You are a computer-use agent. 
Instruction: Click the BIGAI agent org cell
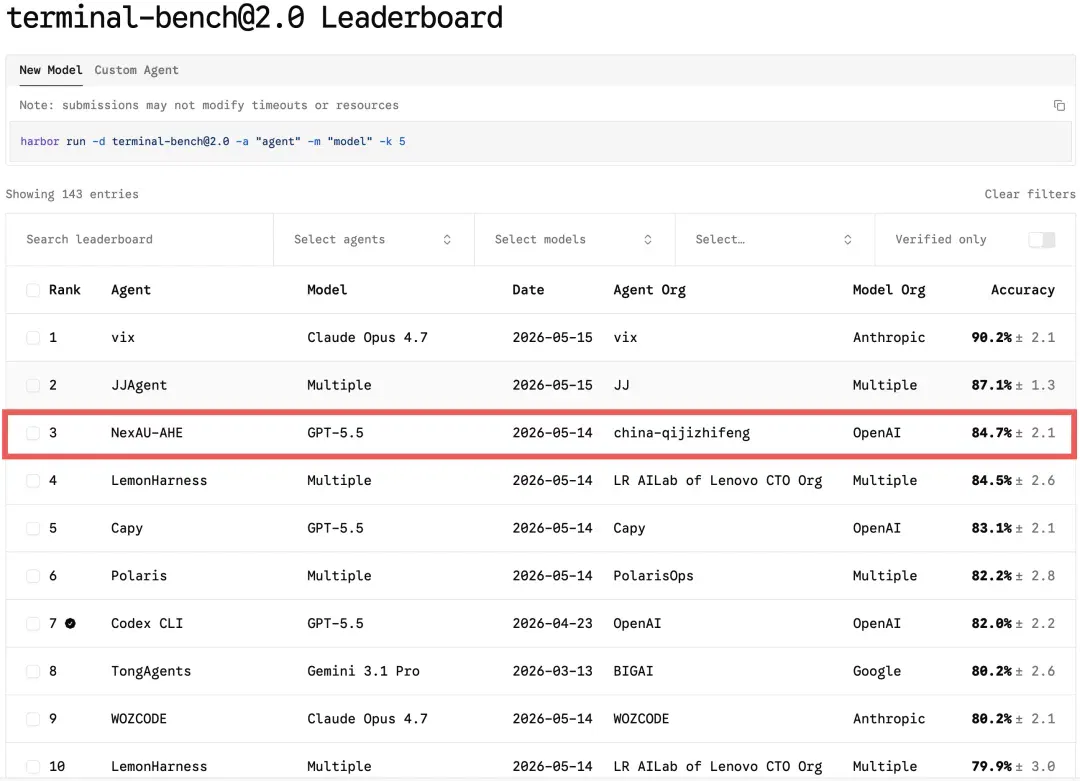click(633, 671)
